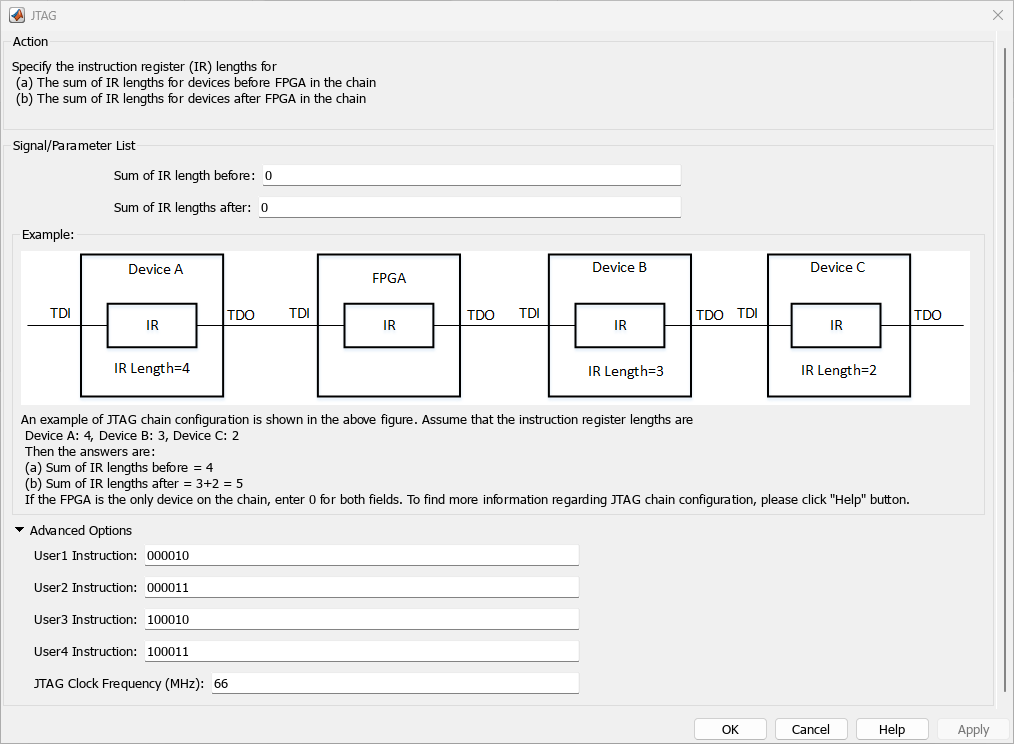The width and height of the screenshot is (1014, 744).
Task: Apply the current JTAG settings
Action: 971,729
